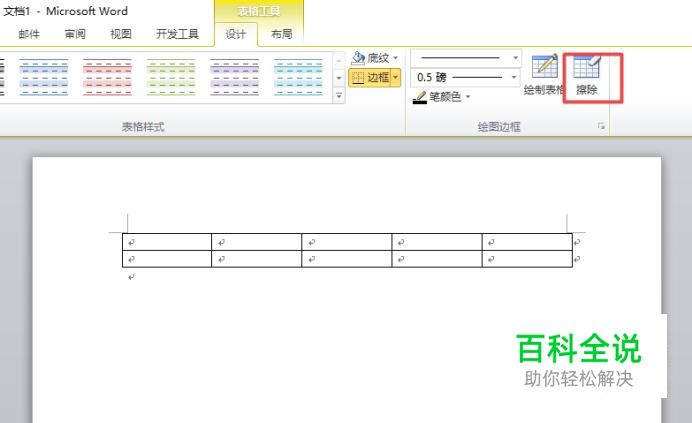
Task: Open the 审阅 Review tab
Action: [75, 34]
